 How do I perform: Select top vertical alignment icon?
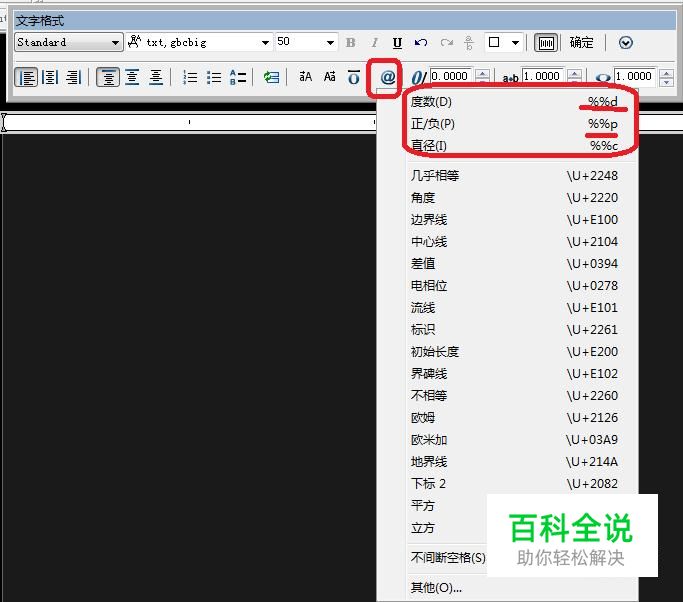pyautogui.click(x=108, y=78)
